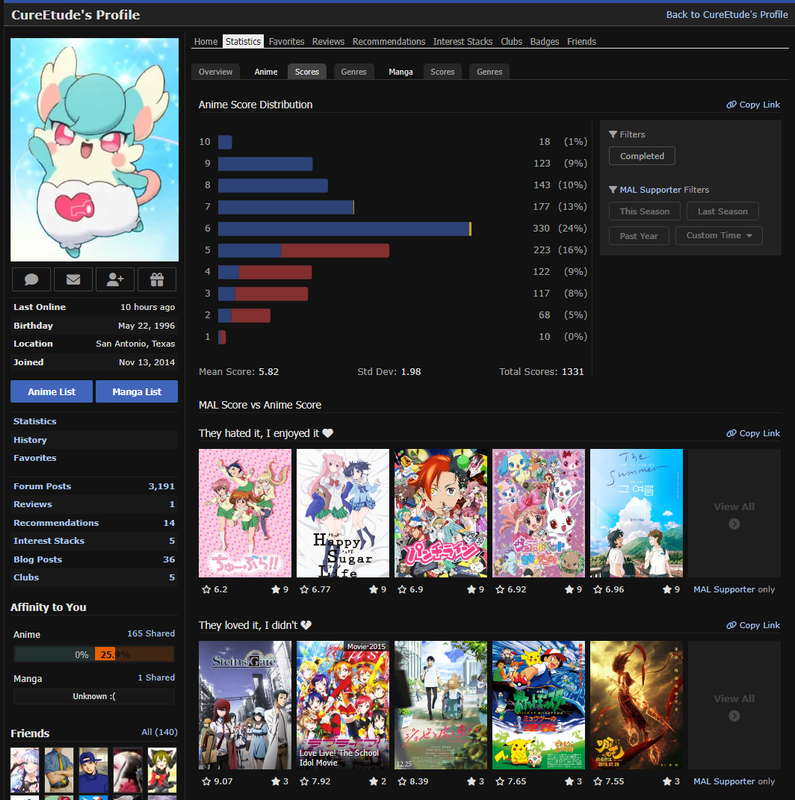The image size is (795, 800).
Task: Click Back to CureEtude's Profile link
Action: coord(727,15)
